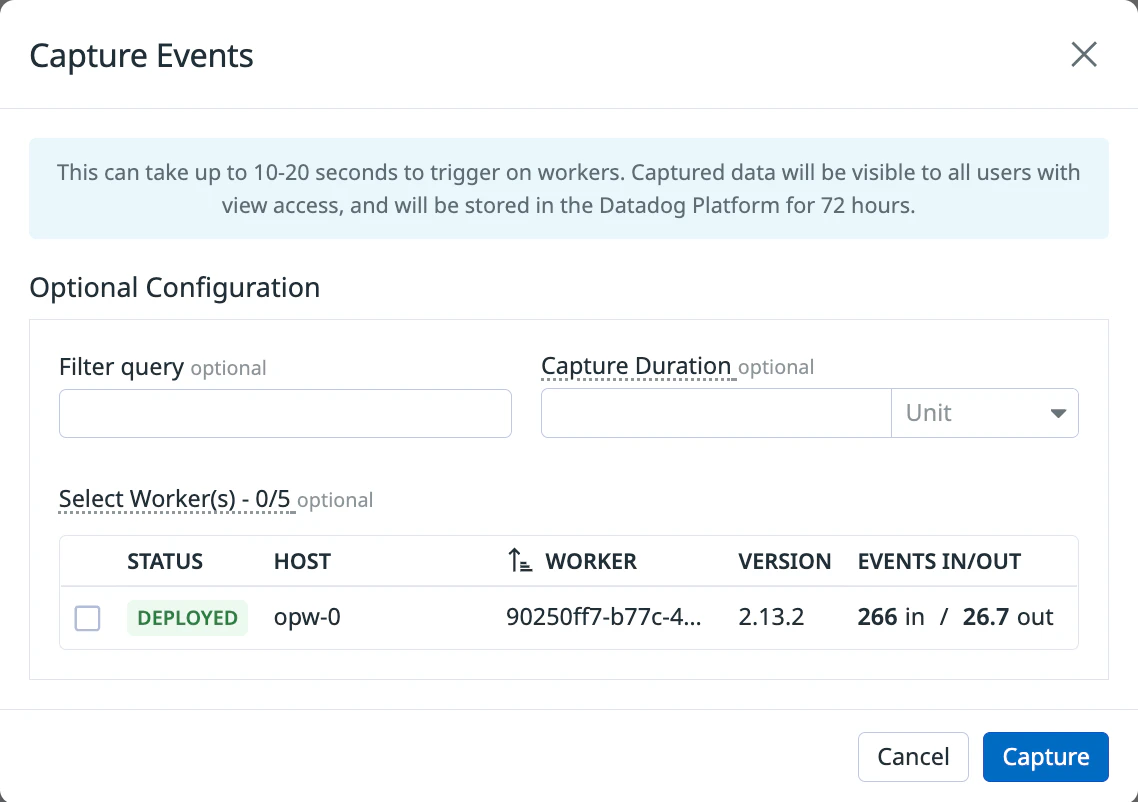Viewport: 1138px width, 802px height.
Task: Focus the Filter query input field
Action: 285,414
